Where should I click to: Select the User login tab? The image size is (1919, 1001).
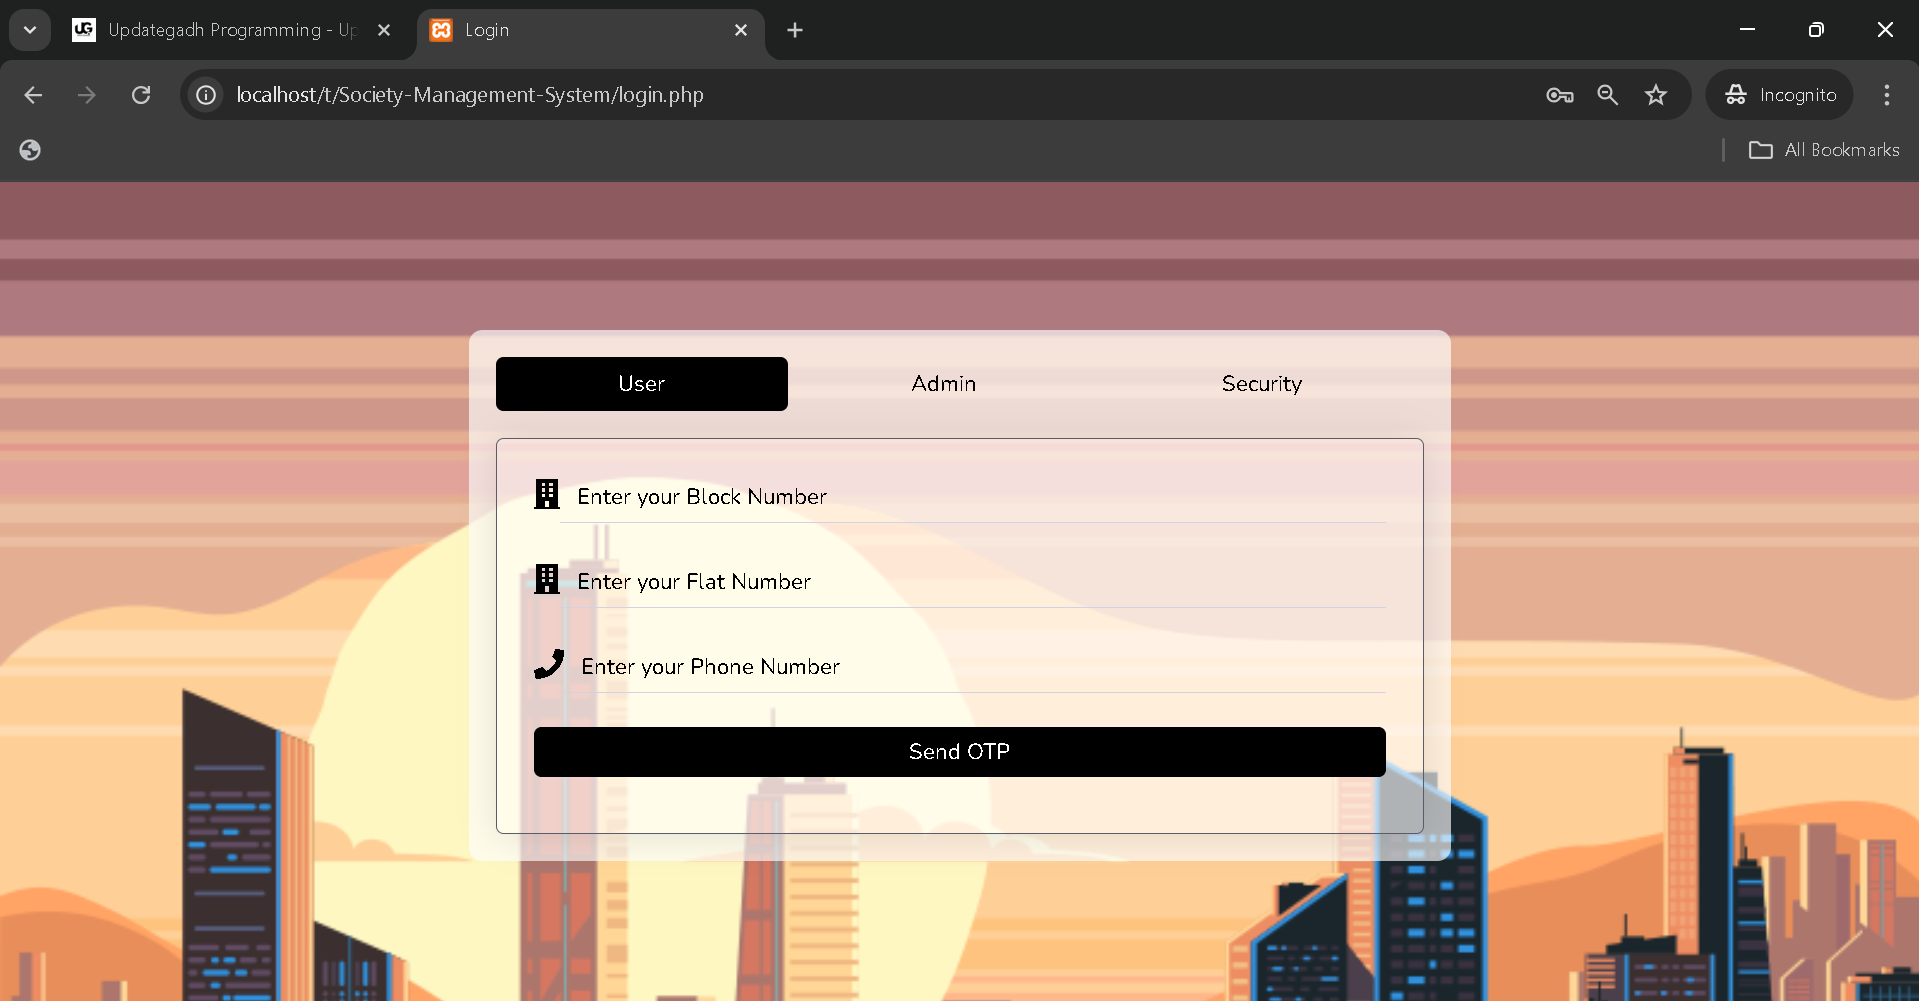pos(641,384)
